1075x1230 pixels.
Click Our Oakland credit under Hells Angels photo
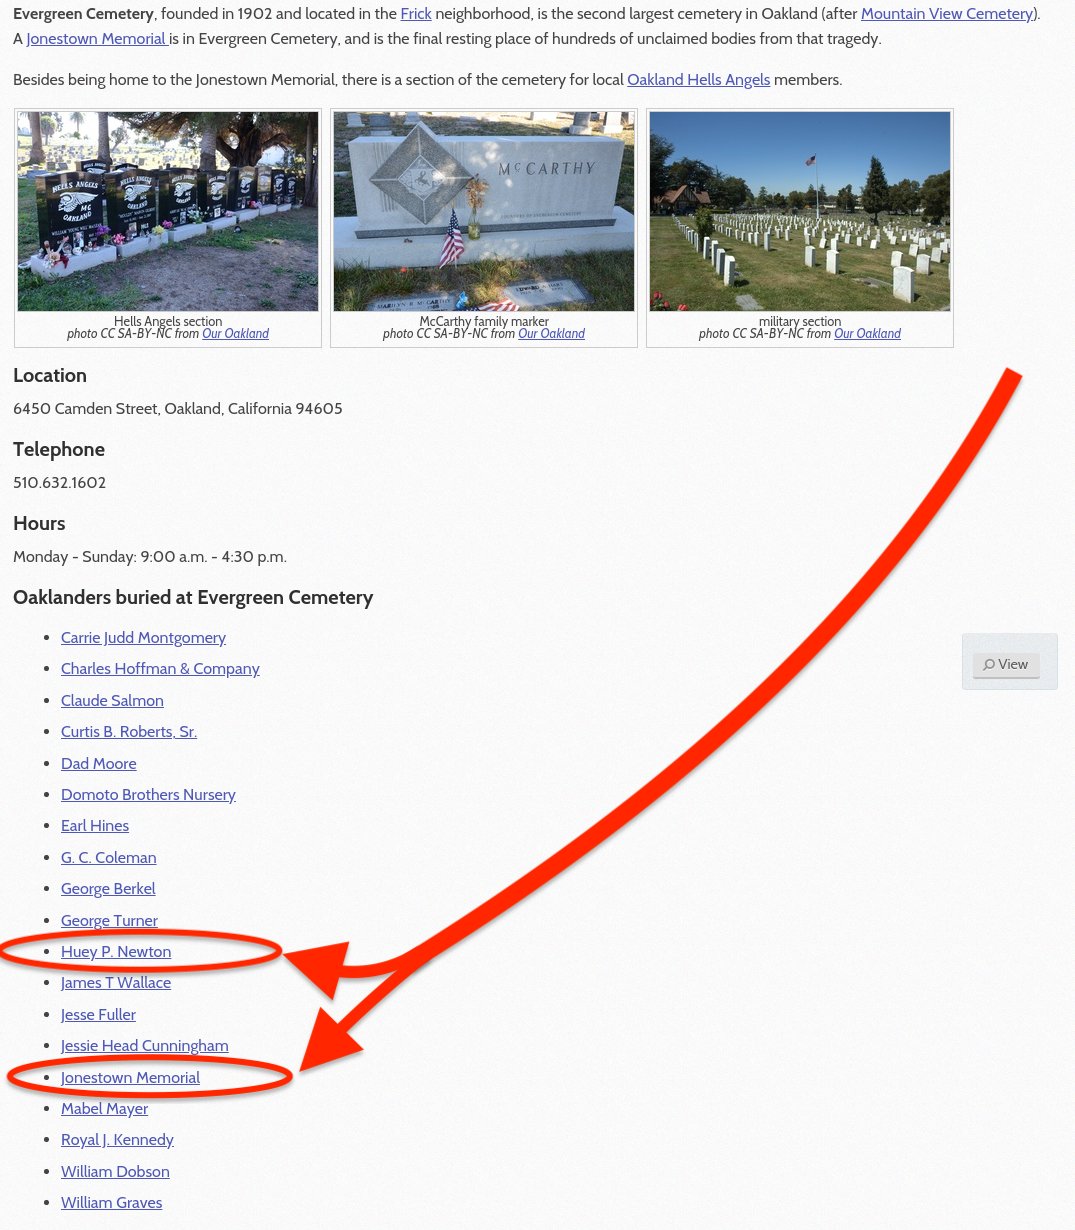click(x=235, y=334)
